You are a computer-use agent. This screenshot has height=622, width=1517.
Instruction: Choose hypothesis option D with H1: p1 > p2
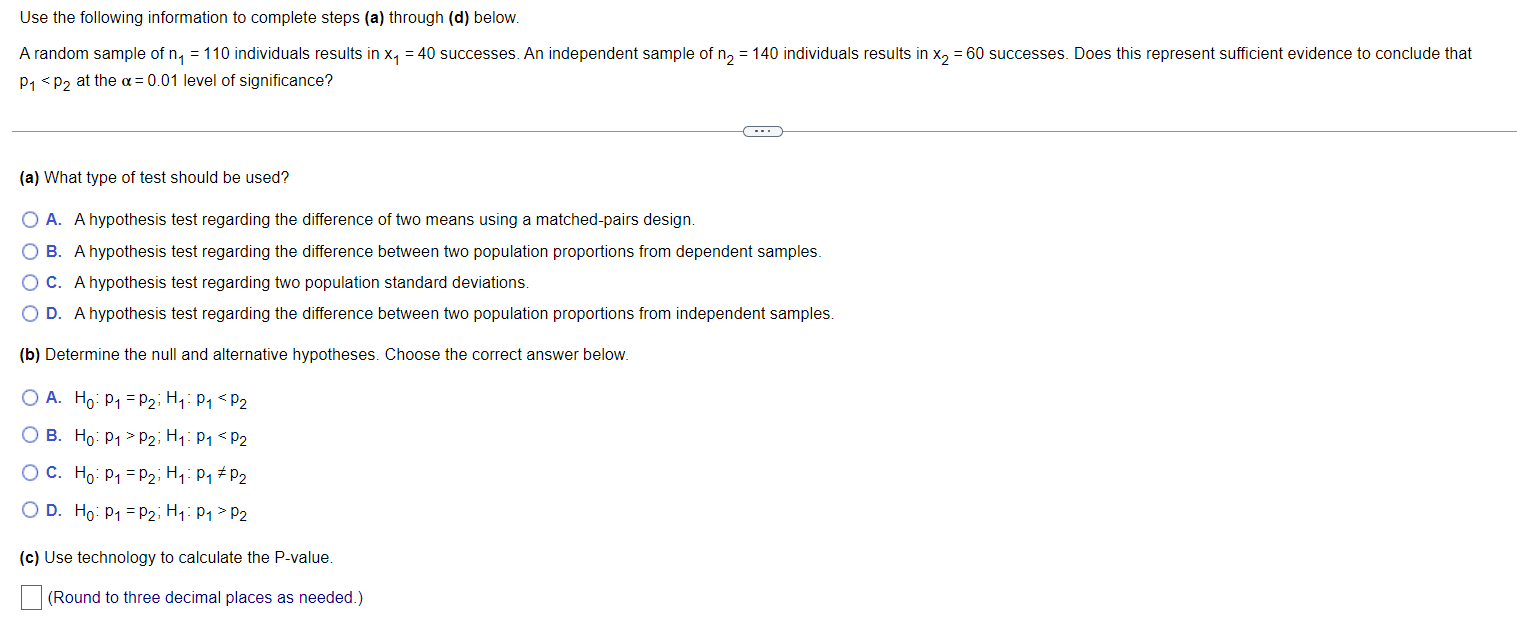click(30, 509)
